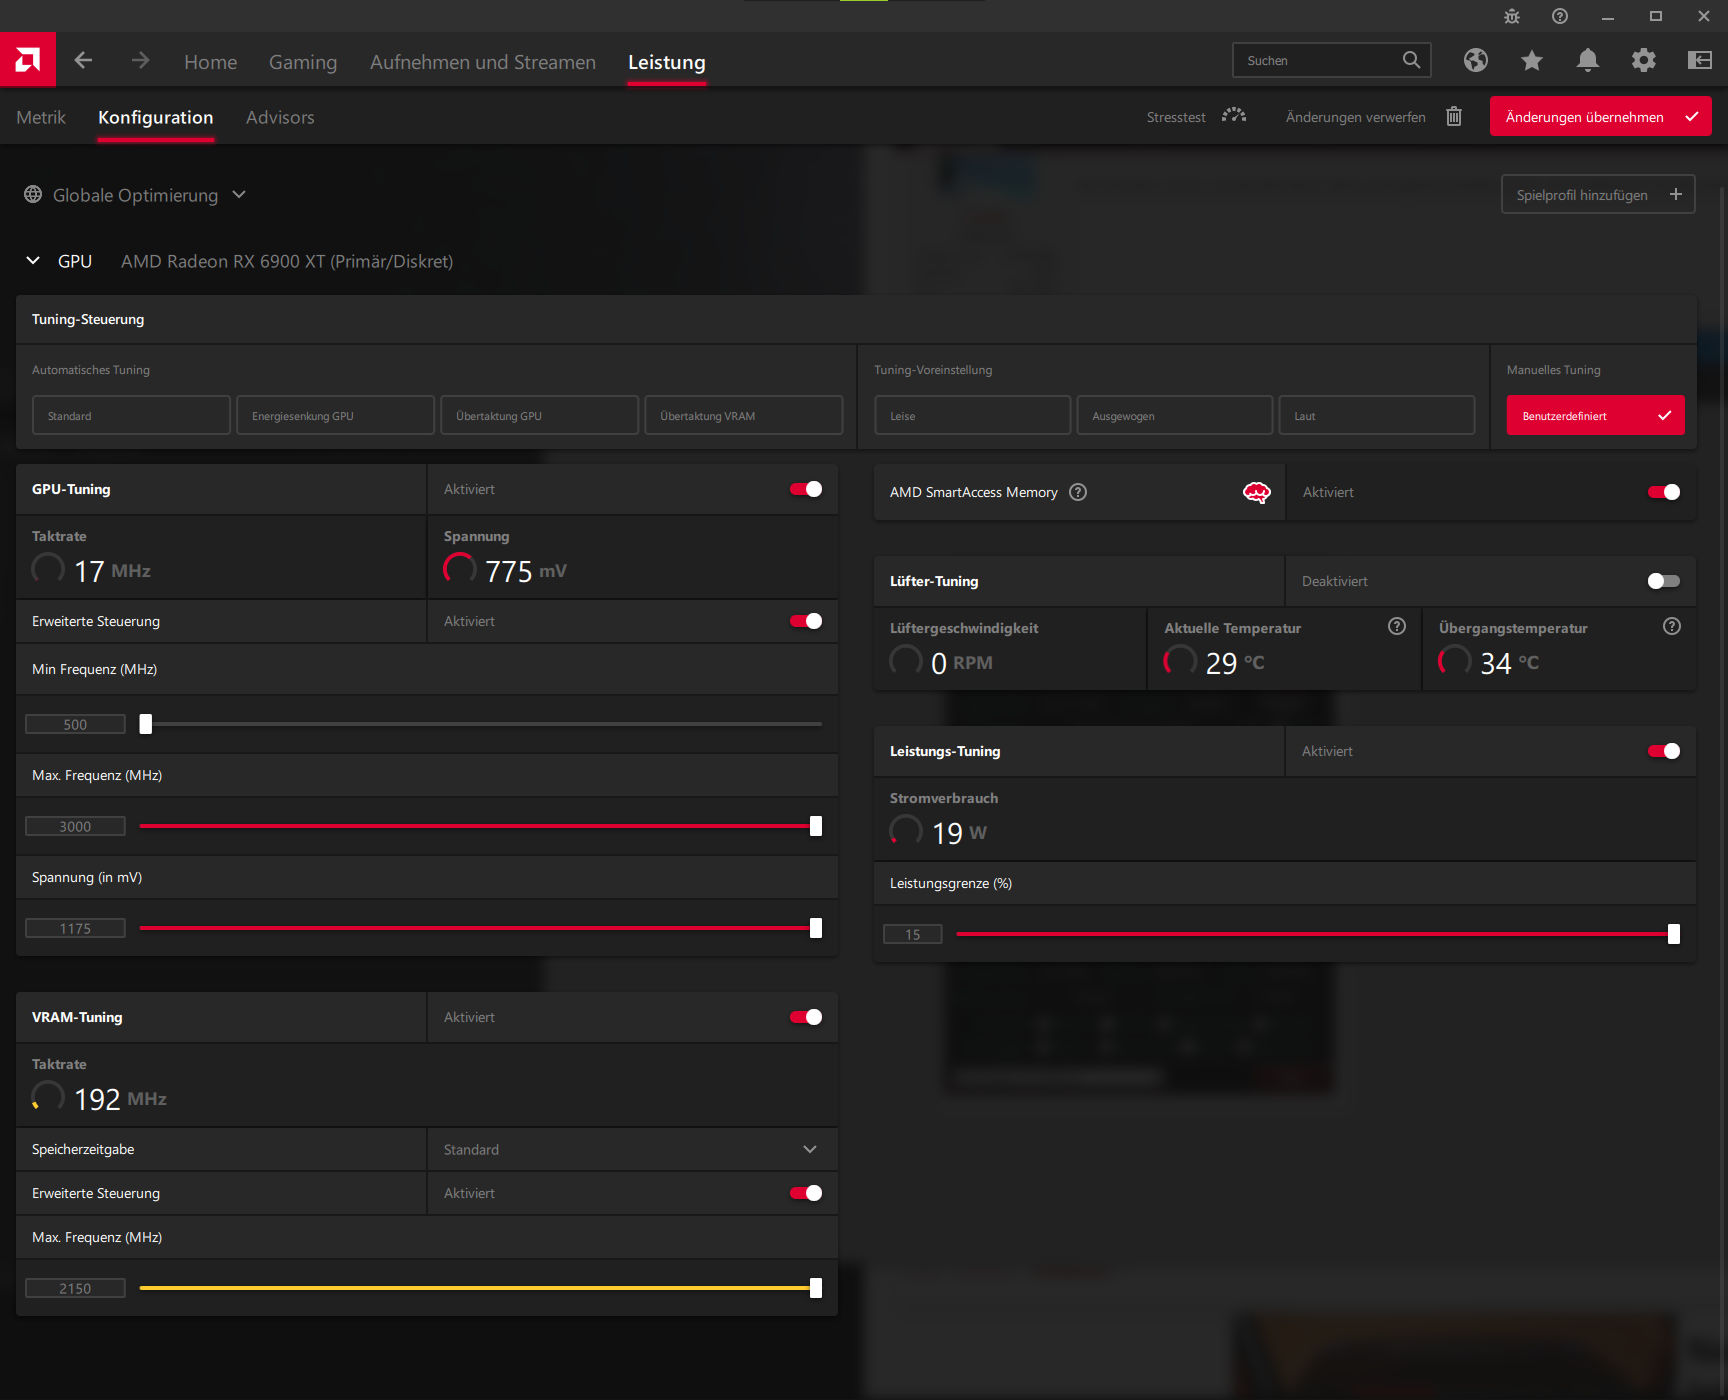The image size is (1728, 1400).
Task: Open Speicherzeitgabe Standard dropdown
Action: tap(633, 1150)
